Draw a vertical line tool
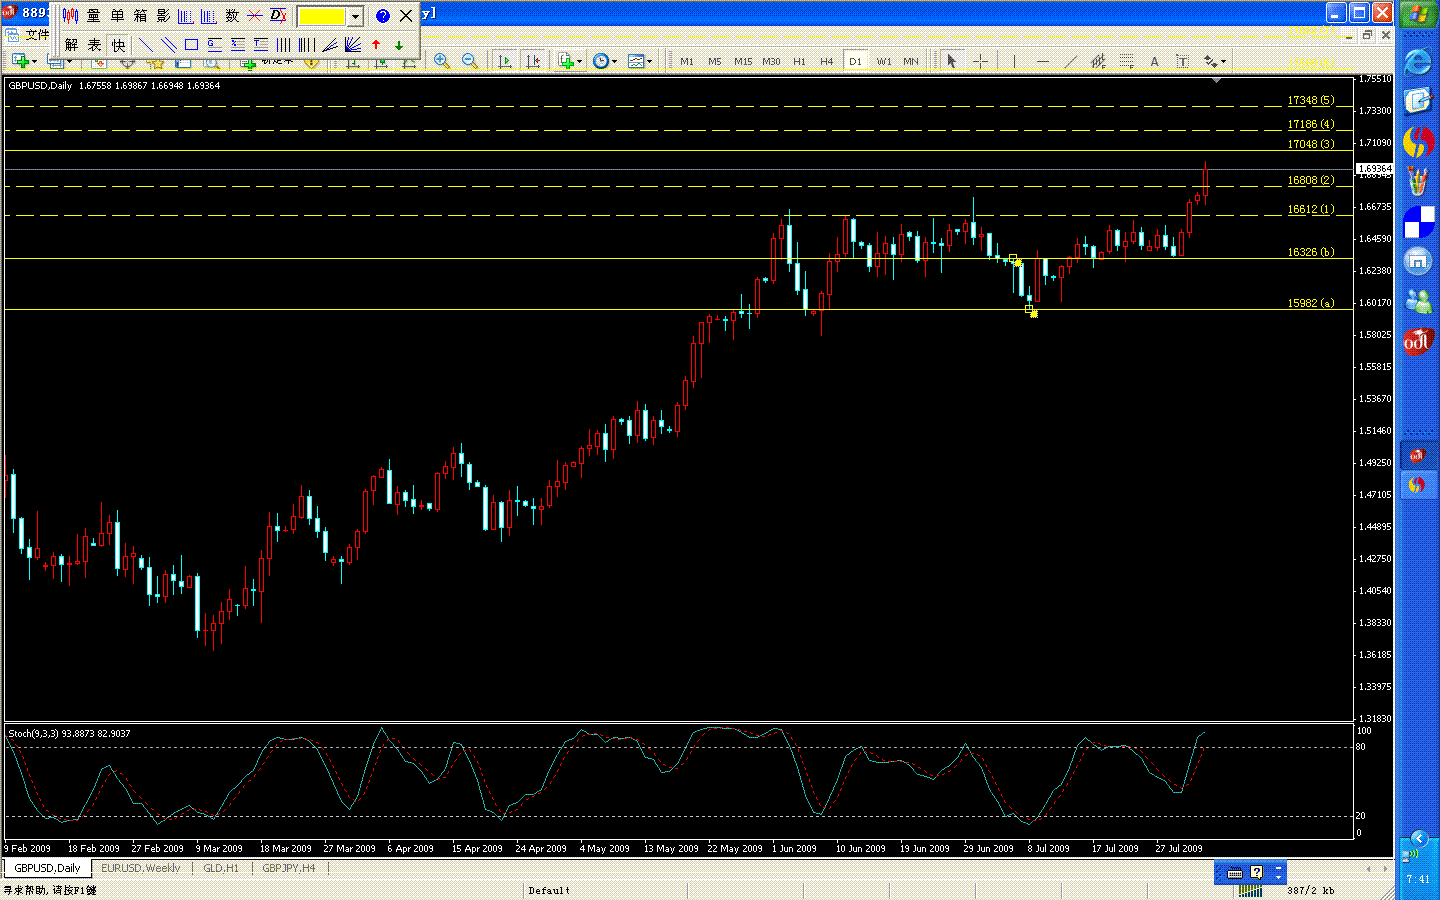1440x900 pixels. click(1014, 61)
